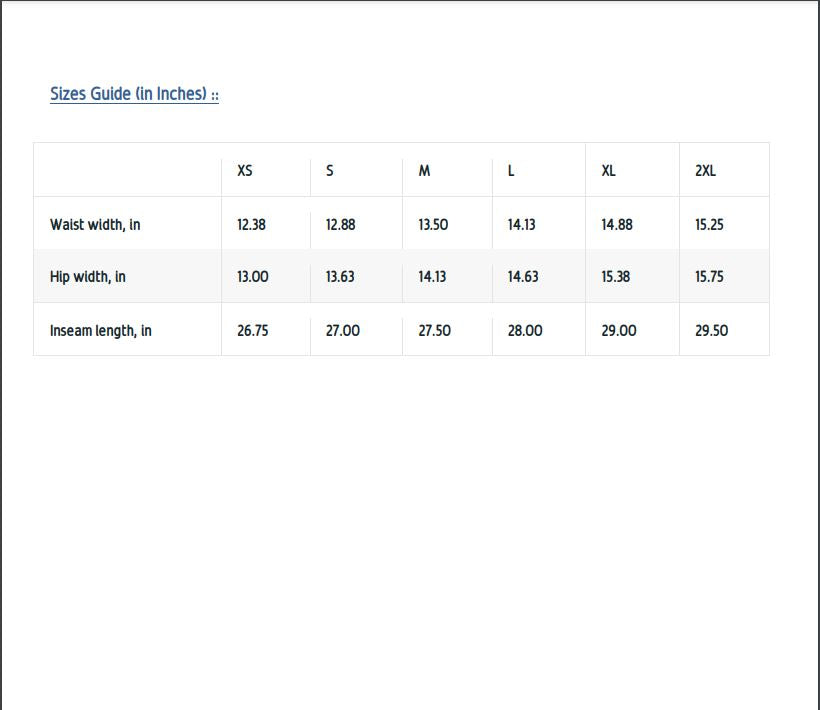Select the 13.50 waist width cell

[433, 225]
